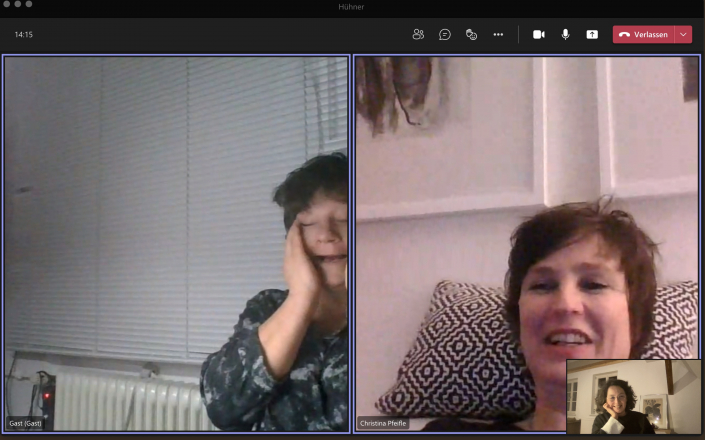Open the meeting chat
705x440 pixels.
445,34
